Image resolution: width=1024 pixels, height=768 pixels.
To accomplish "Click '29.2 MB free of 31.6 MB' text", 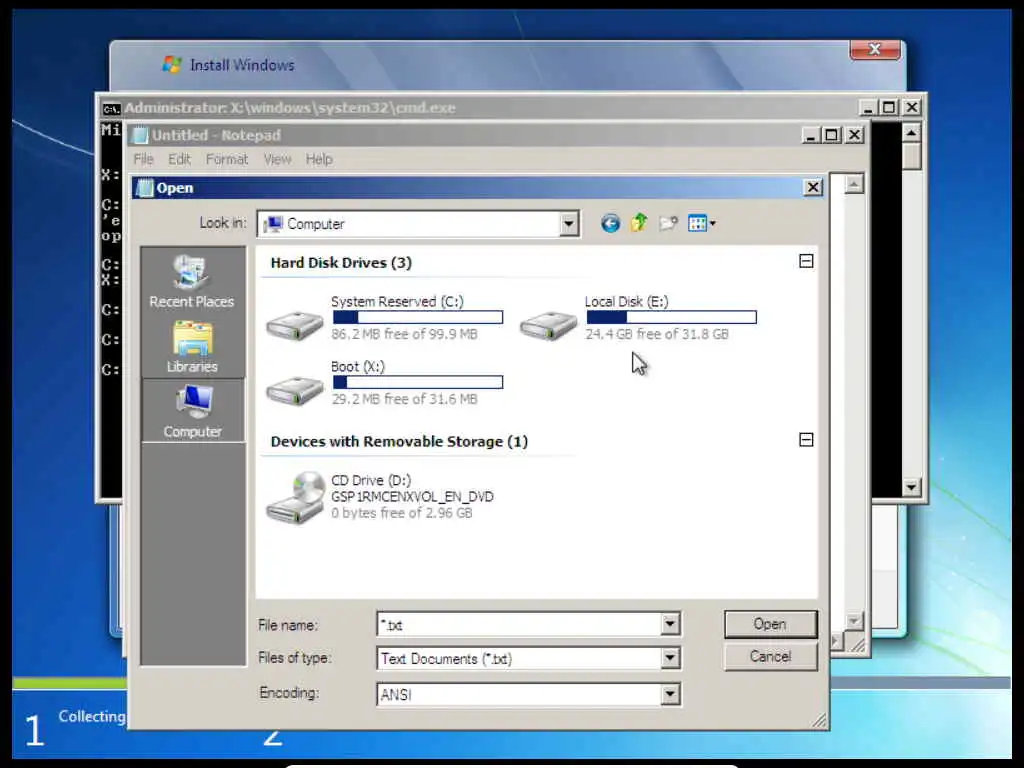I will tap(404, 399).
